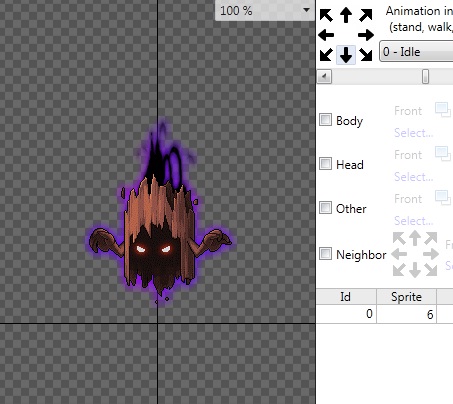Select the Sprite cell with value 6
The image size is (453, 404).
(406, 314)
